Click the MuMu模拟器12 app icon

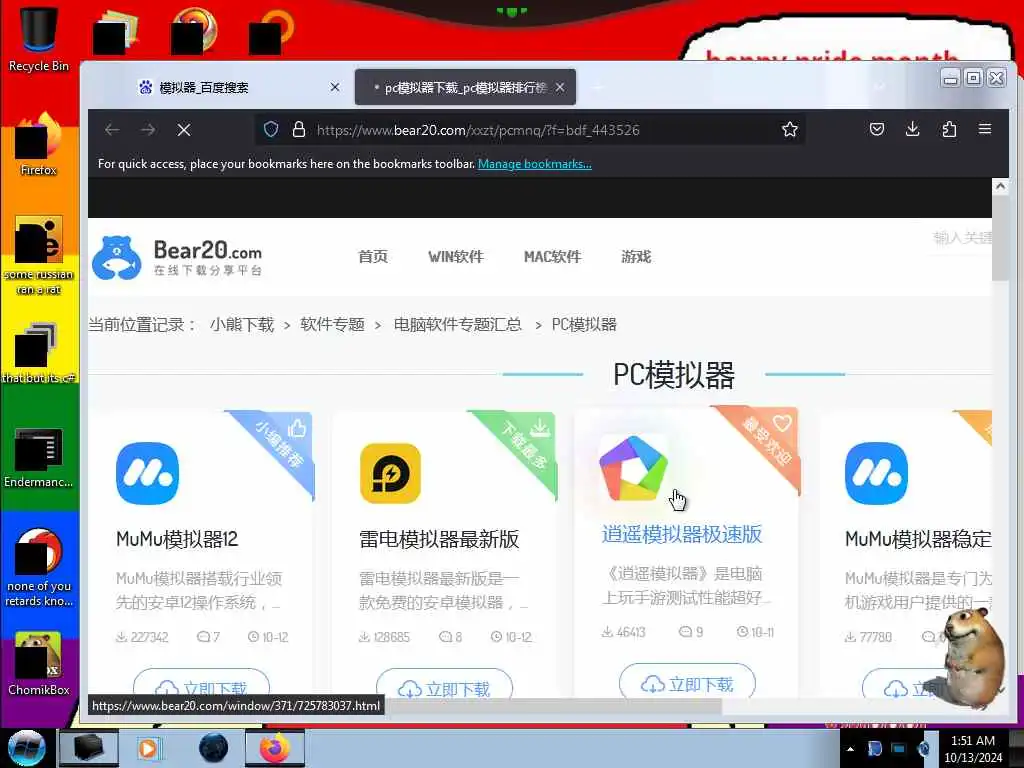tap(148, 473)
